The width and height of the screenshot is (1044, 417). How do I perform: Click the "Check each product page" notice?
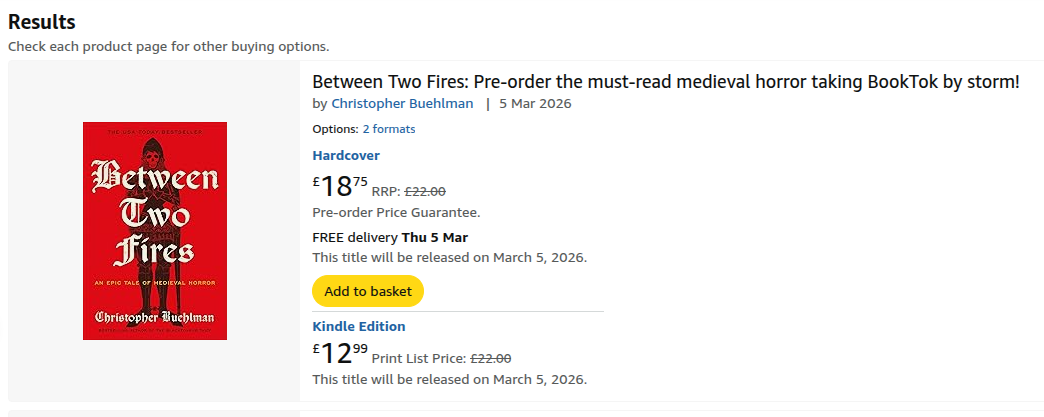[168, 46]
